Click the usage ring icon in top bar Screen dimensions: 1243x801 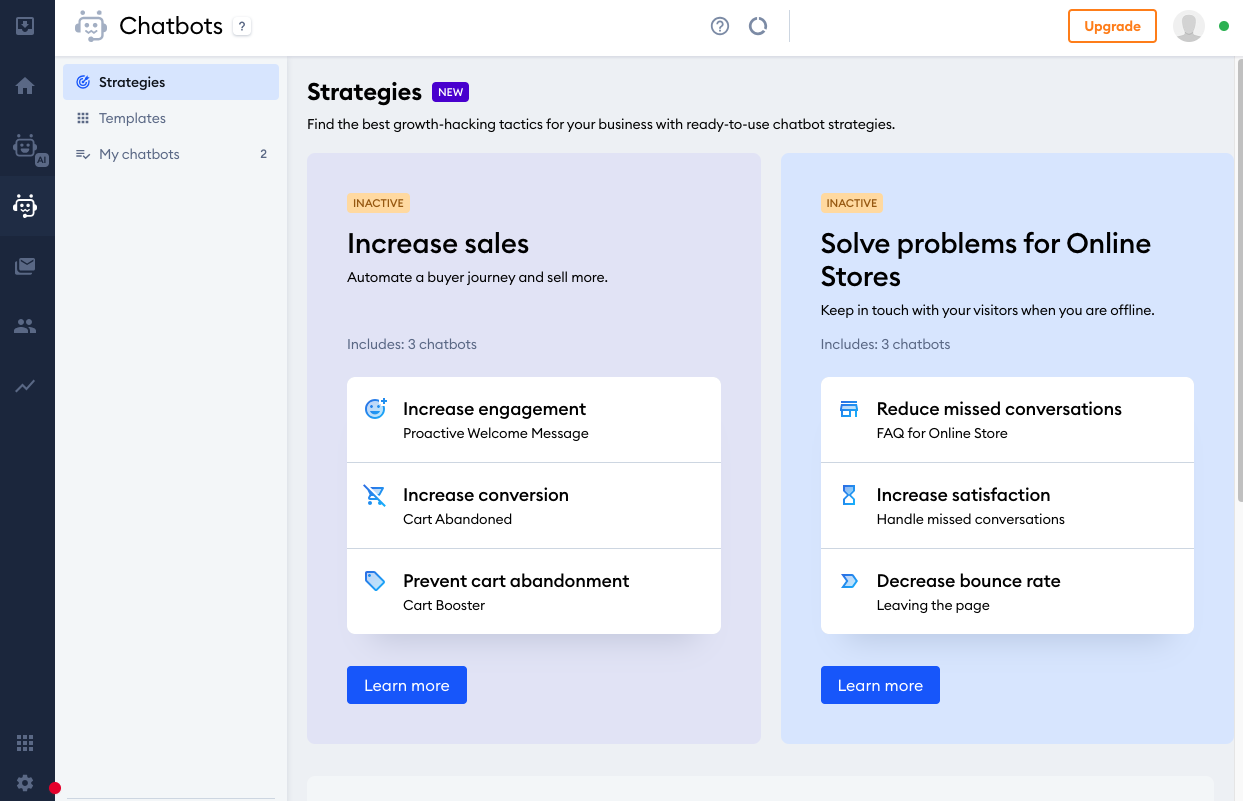[x=758, y=27]
